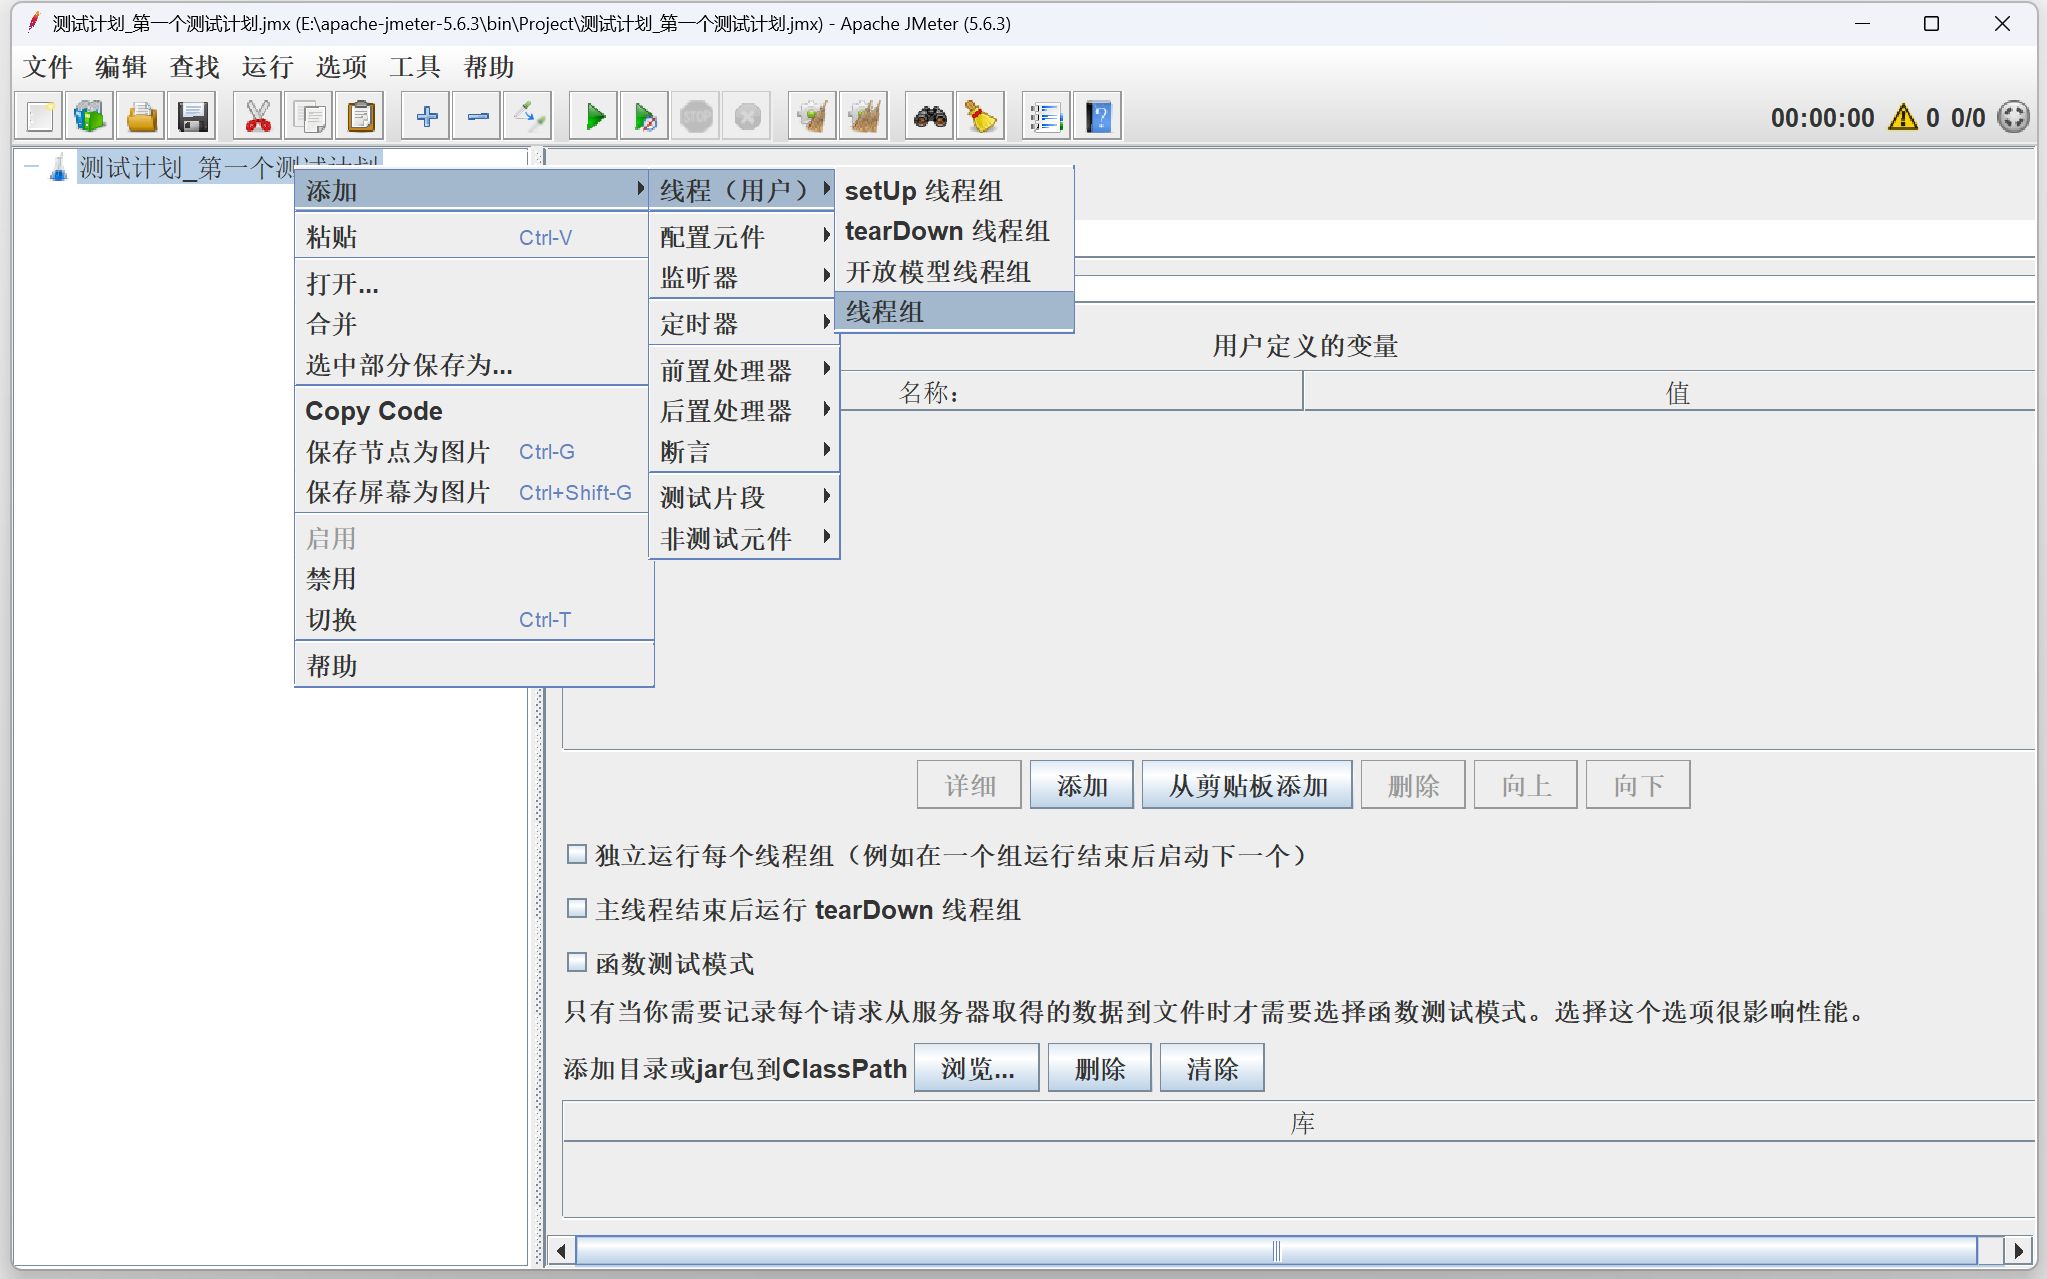Expand the 添加 submenu entry

tap(472, 190)
